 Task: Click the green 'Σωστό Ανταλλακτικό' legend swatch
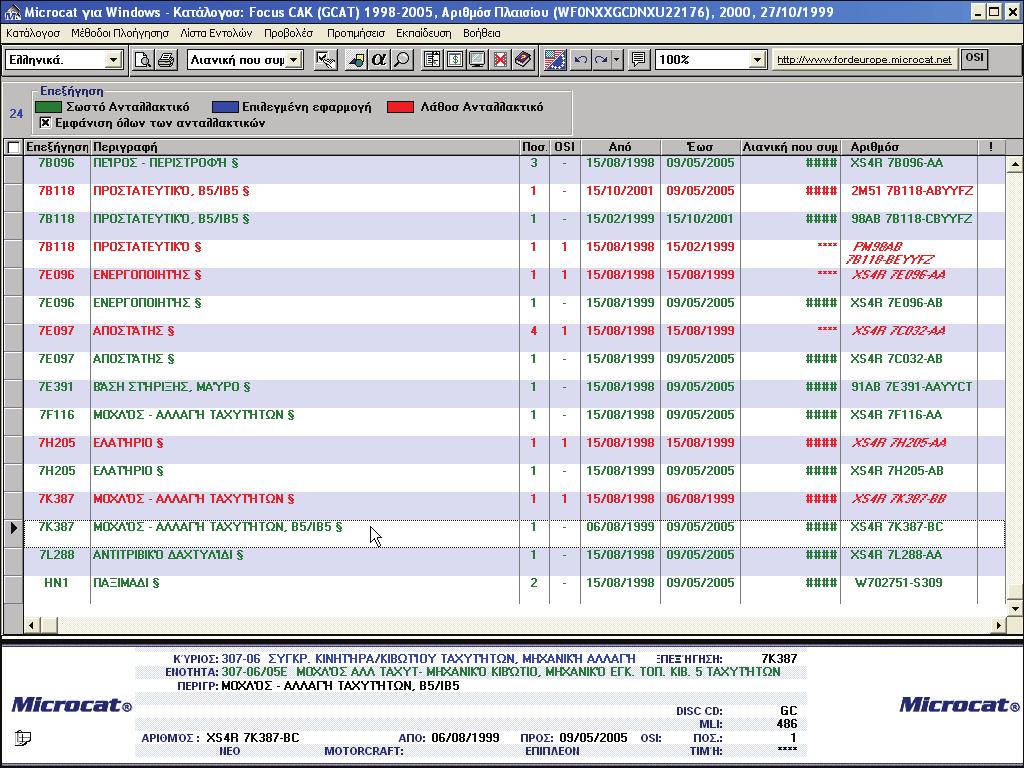click(48, 107)
